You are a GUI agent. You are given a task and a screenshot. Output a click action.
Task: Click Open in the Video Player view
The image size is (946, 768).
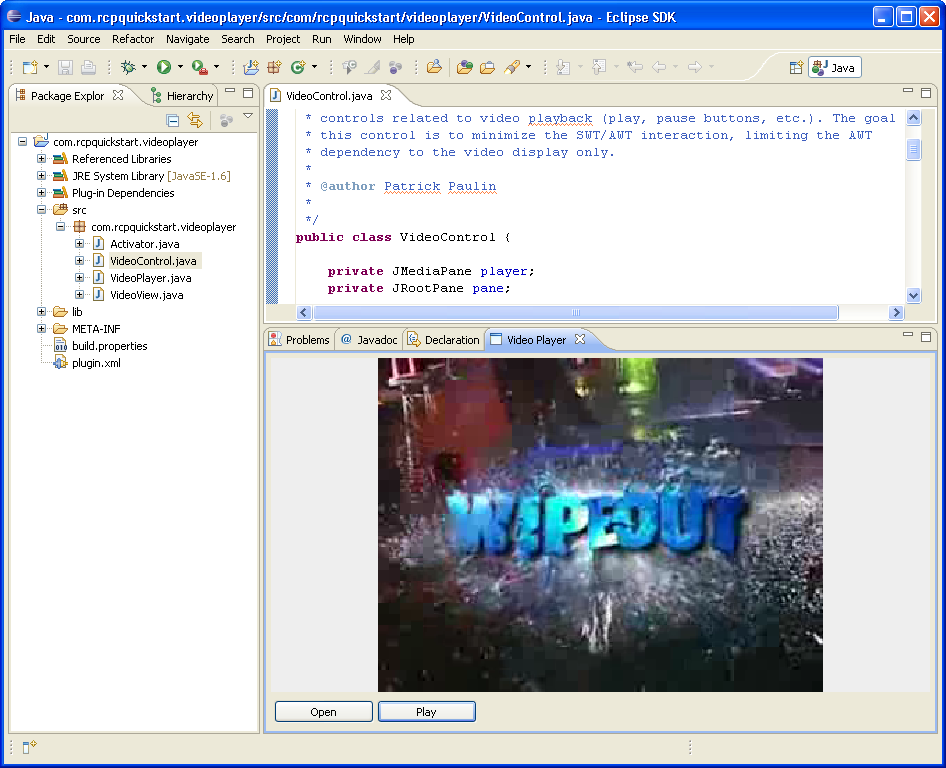click(x=323, y=711)
